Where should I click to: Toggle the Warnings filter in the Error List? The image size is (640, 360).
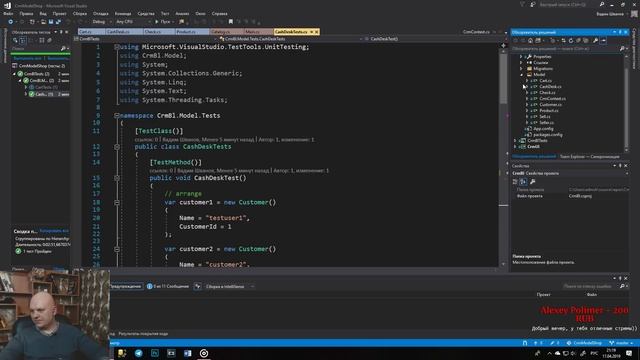click(x=126, y=287)
